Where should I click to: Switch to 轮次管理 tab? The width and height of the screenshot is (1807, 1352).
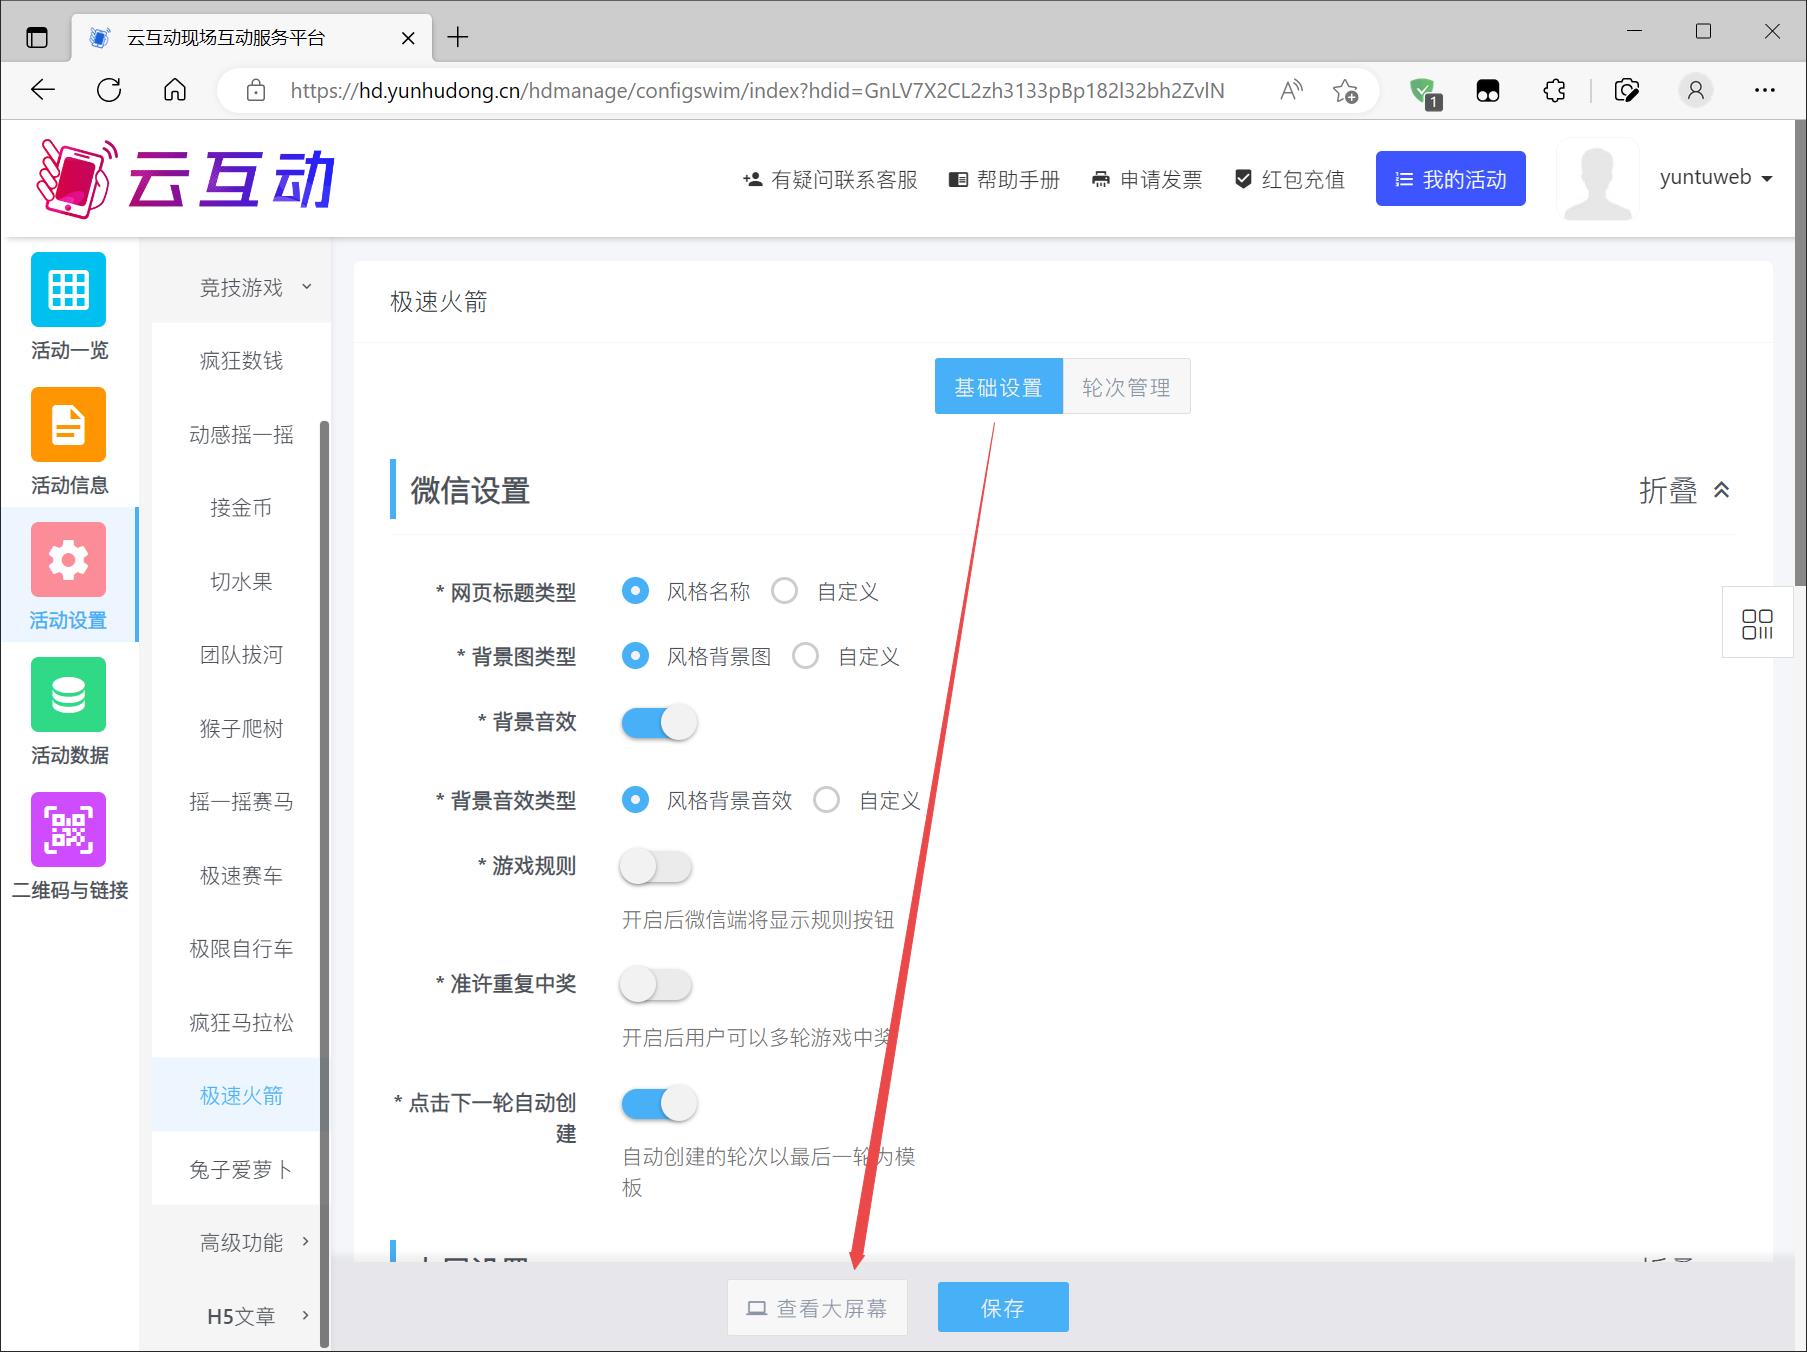[1126, 386]
